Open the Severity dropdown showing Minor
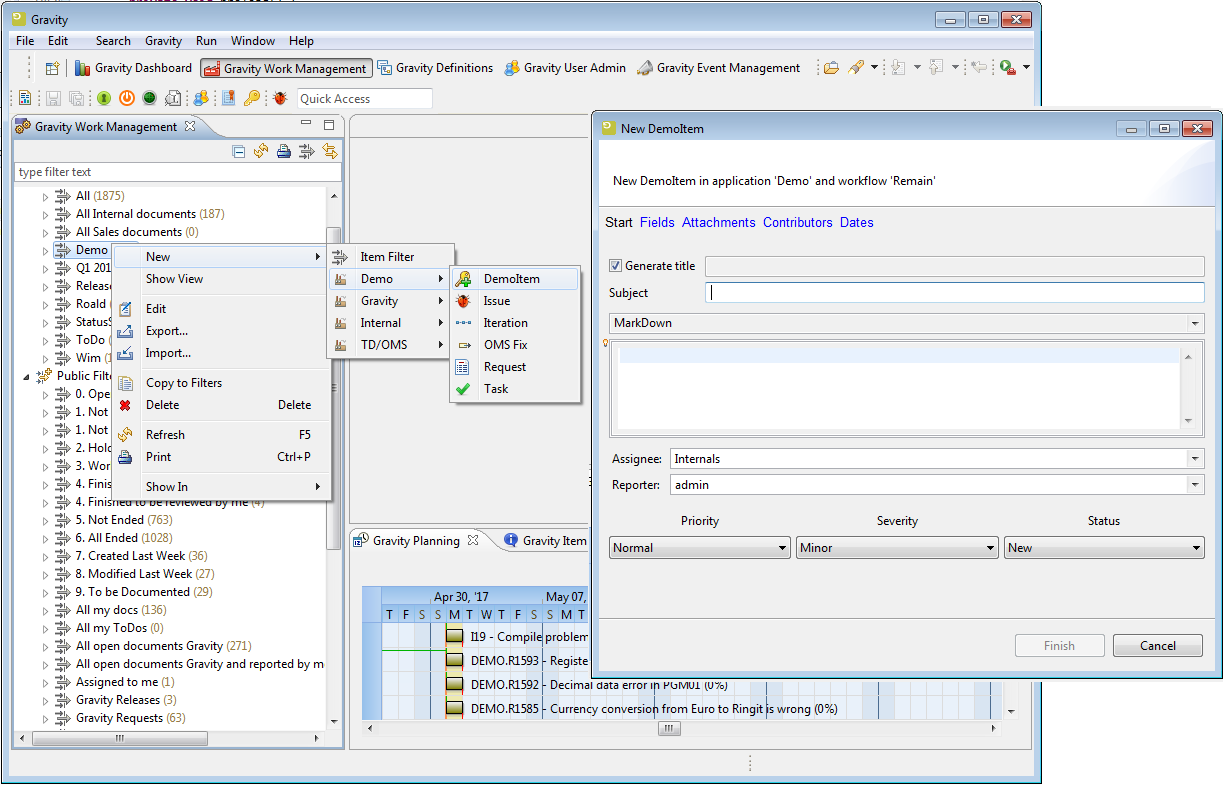This screenshot has height=786, width=1223. (897, 548)
